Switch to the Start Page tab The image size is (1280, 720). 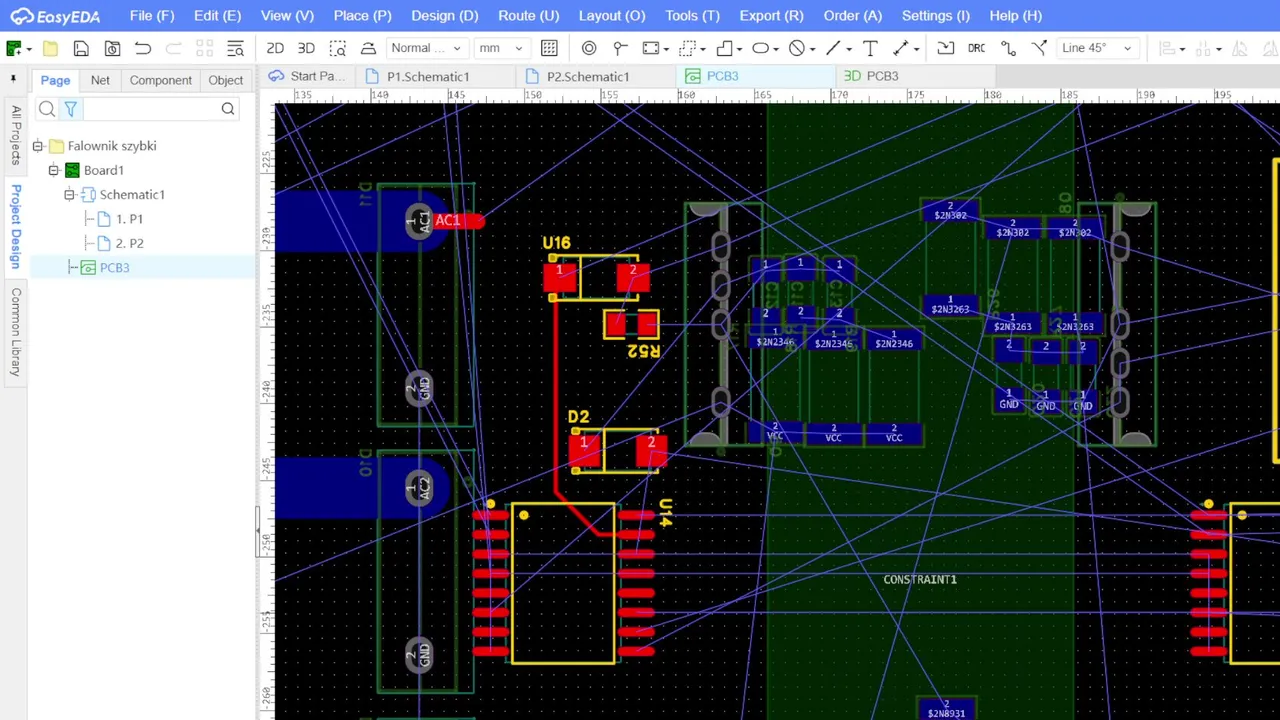[308, 76]
